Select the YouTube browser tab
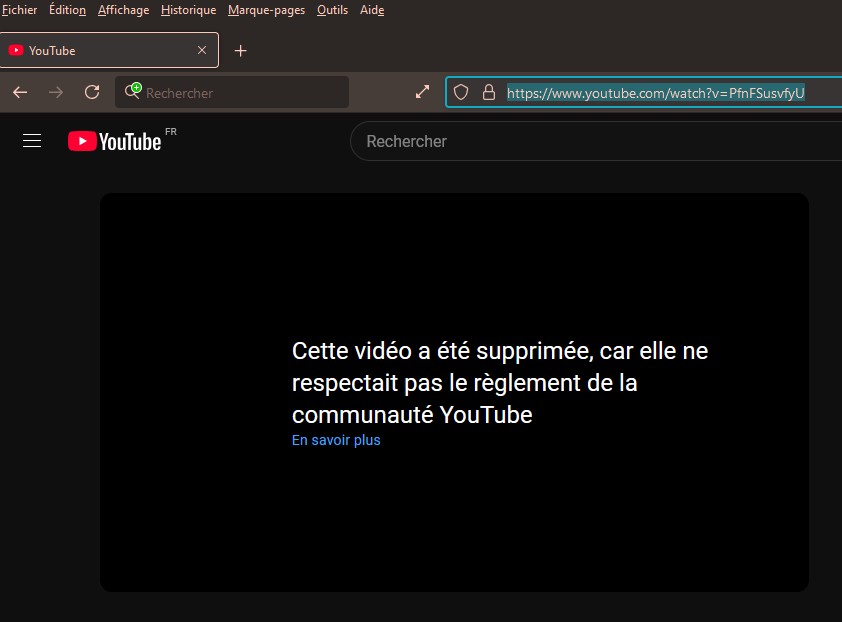Viewport: 842px width, 622px height. coord(109,50)
